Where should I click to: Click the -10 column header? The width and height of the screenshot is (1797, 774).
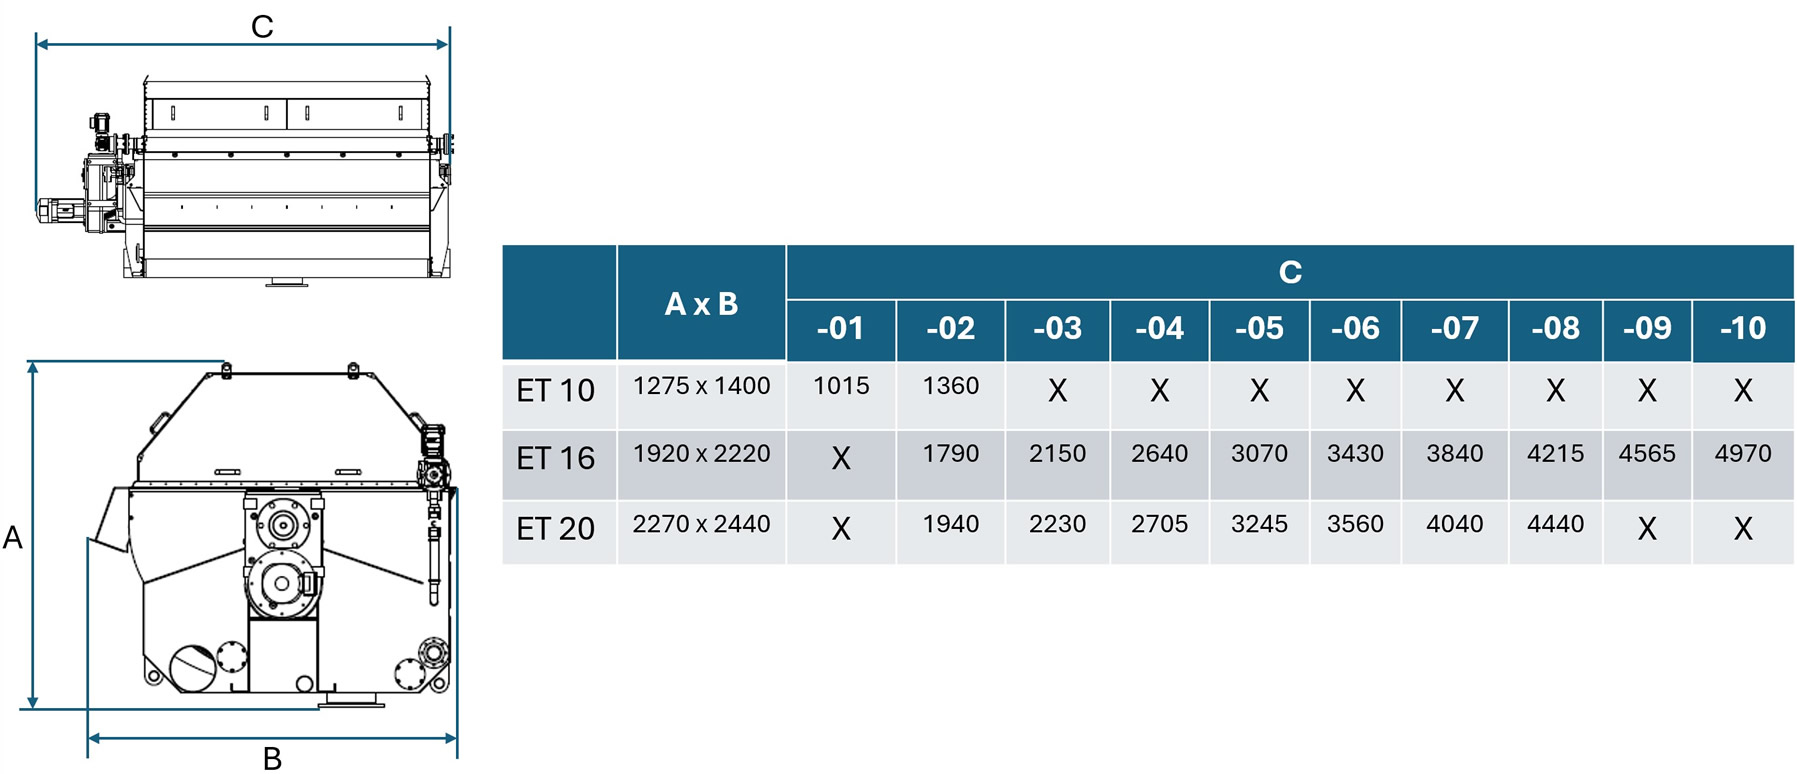tap(1742, 328)
